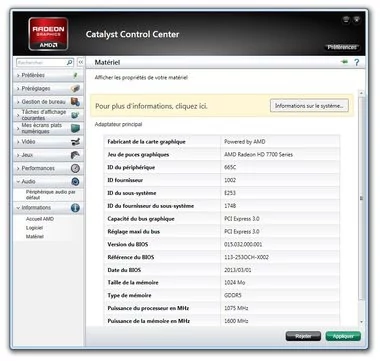The height and width of the screenshot is (361, 380).
Task: Open Périphérique audio par défaut page
Action: tap(50, 195)
